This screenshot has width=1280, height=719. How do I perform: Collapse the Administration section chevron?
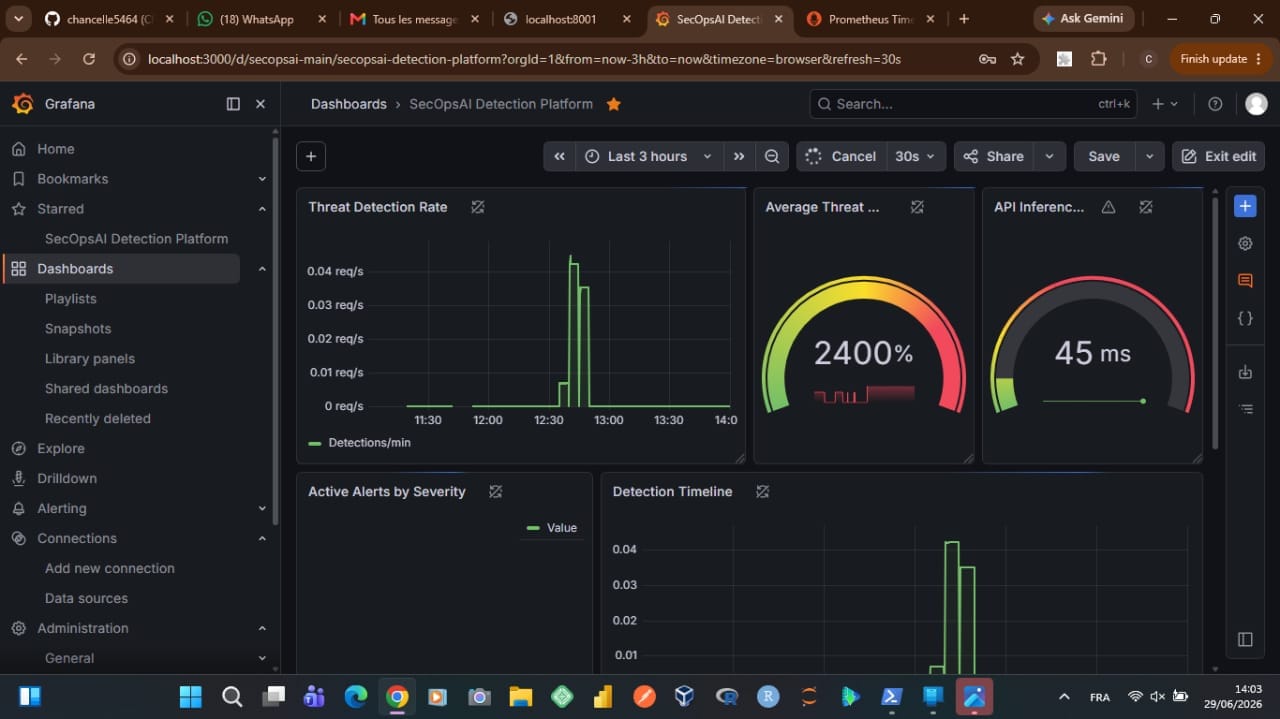[262, 629]
